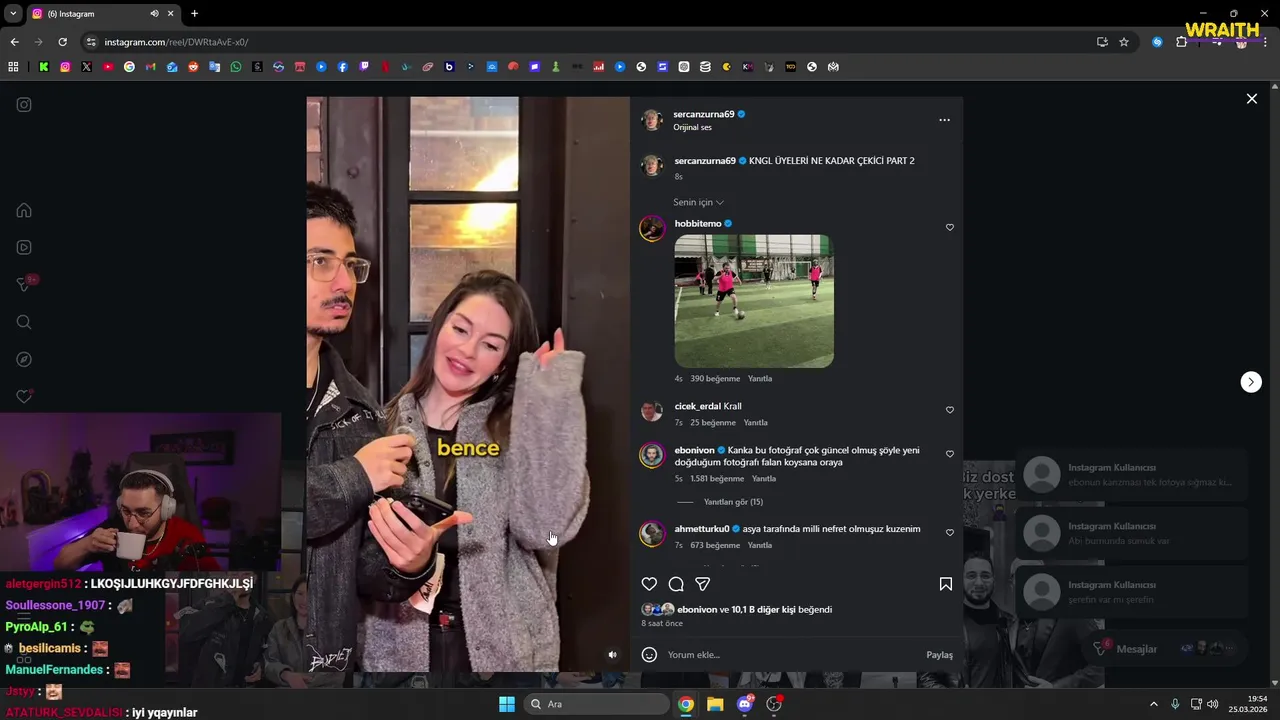Viewport: 1280px width, 720px height.
Task: Reply with Yanıtla under ebonivon's comment
Action: pyautogui.click(x=764, y=479)
